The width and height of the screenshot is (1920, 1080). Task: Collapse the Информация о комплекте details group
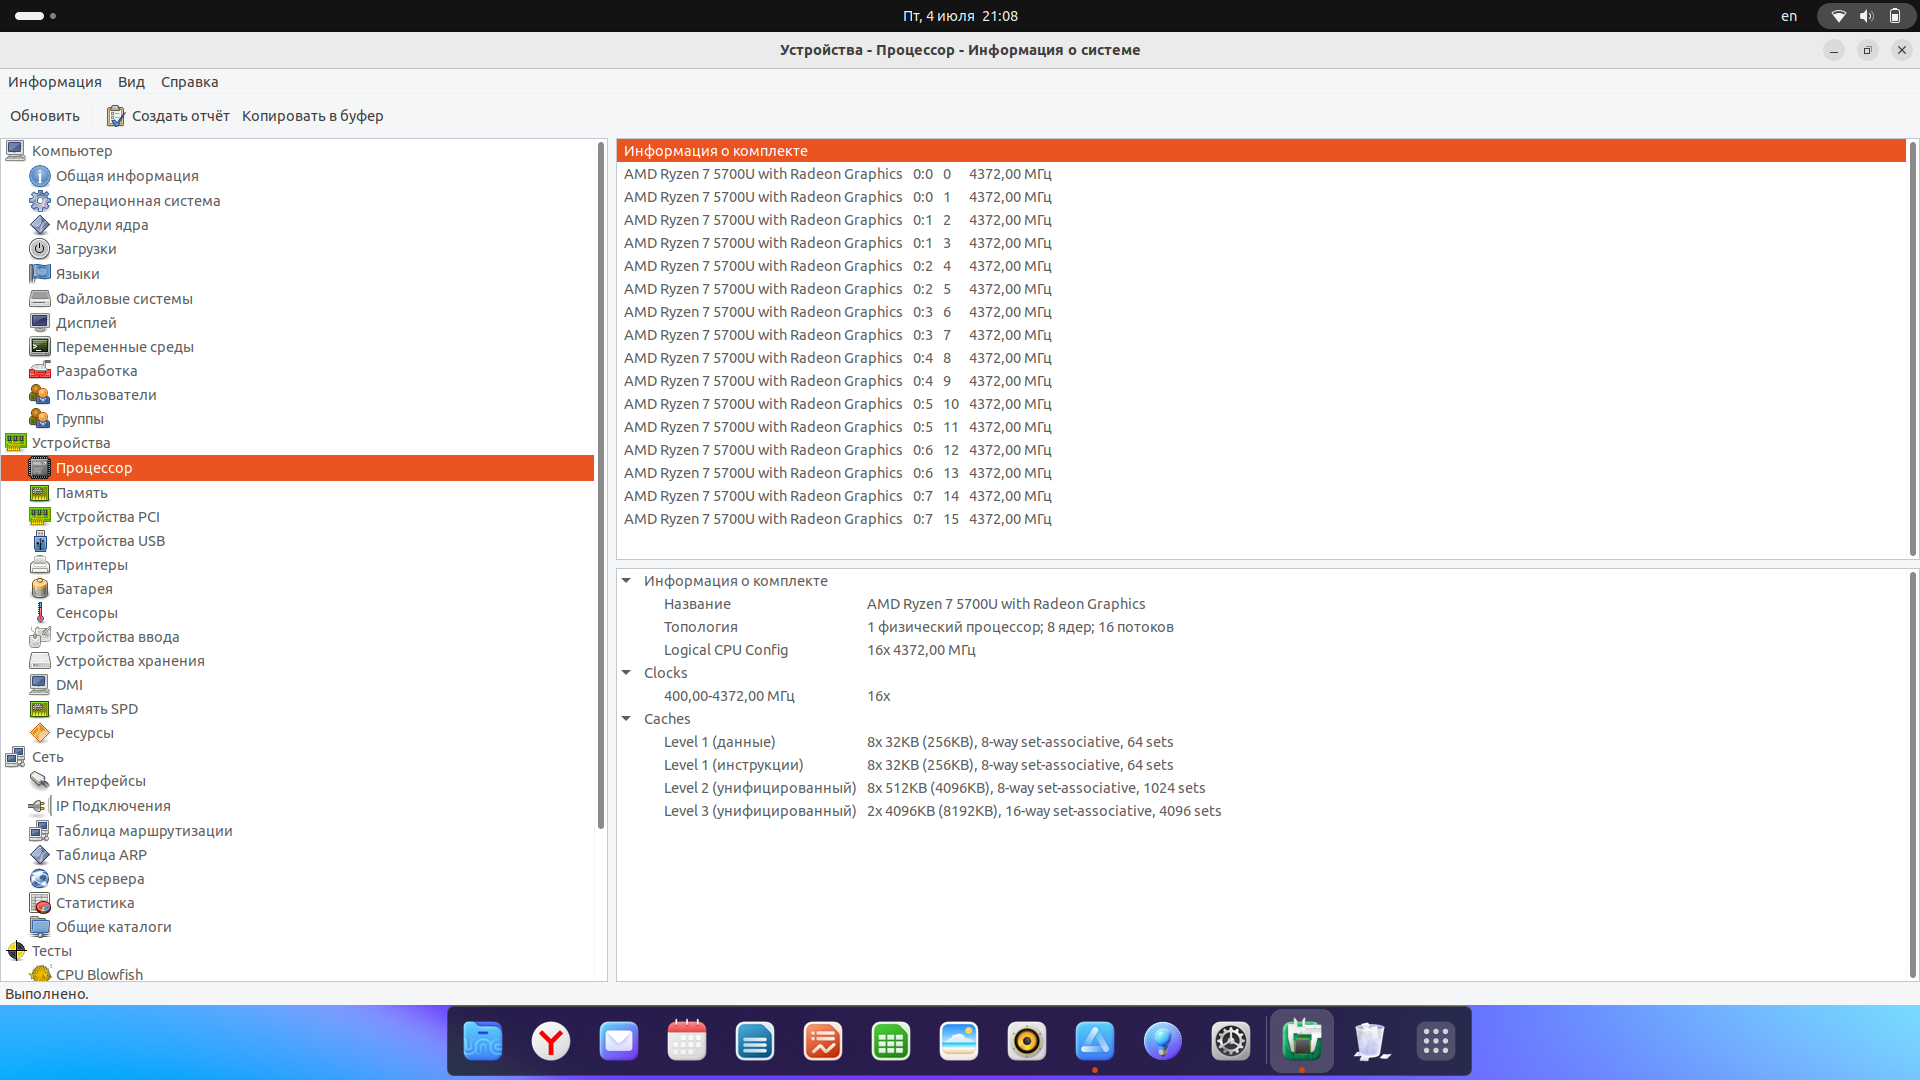click(627, 581)
